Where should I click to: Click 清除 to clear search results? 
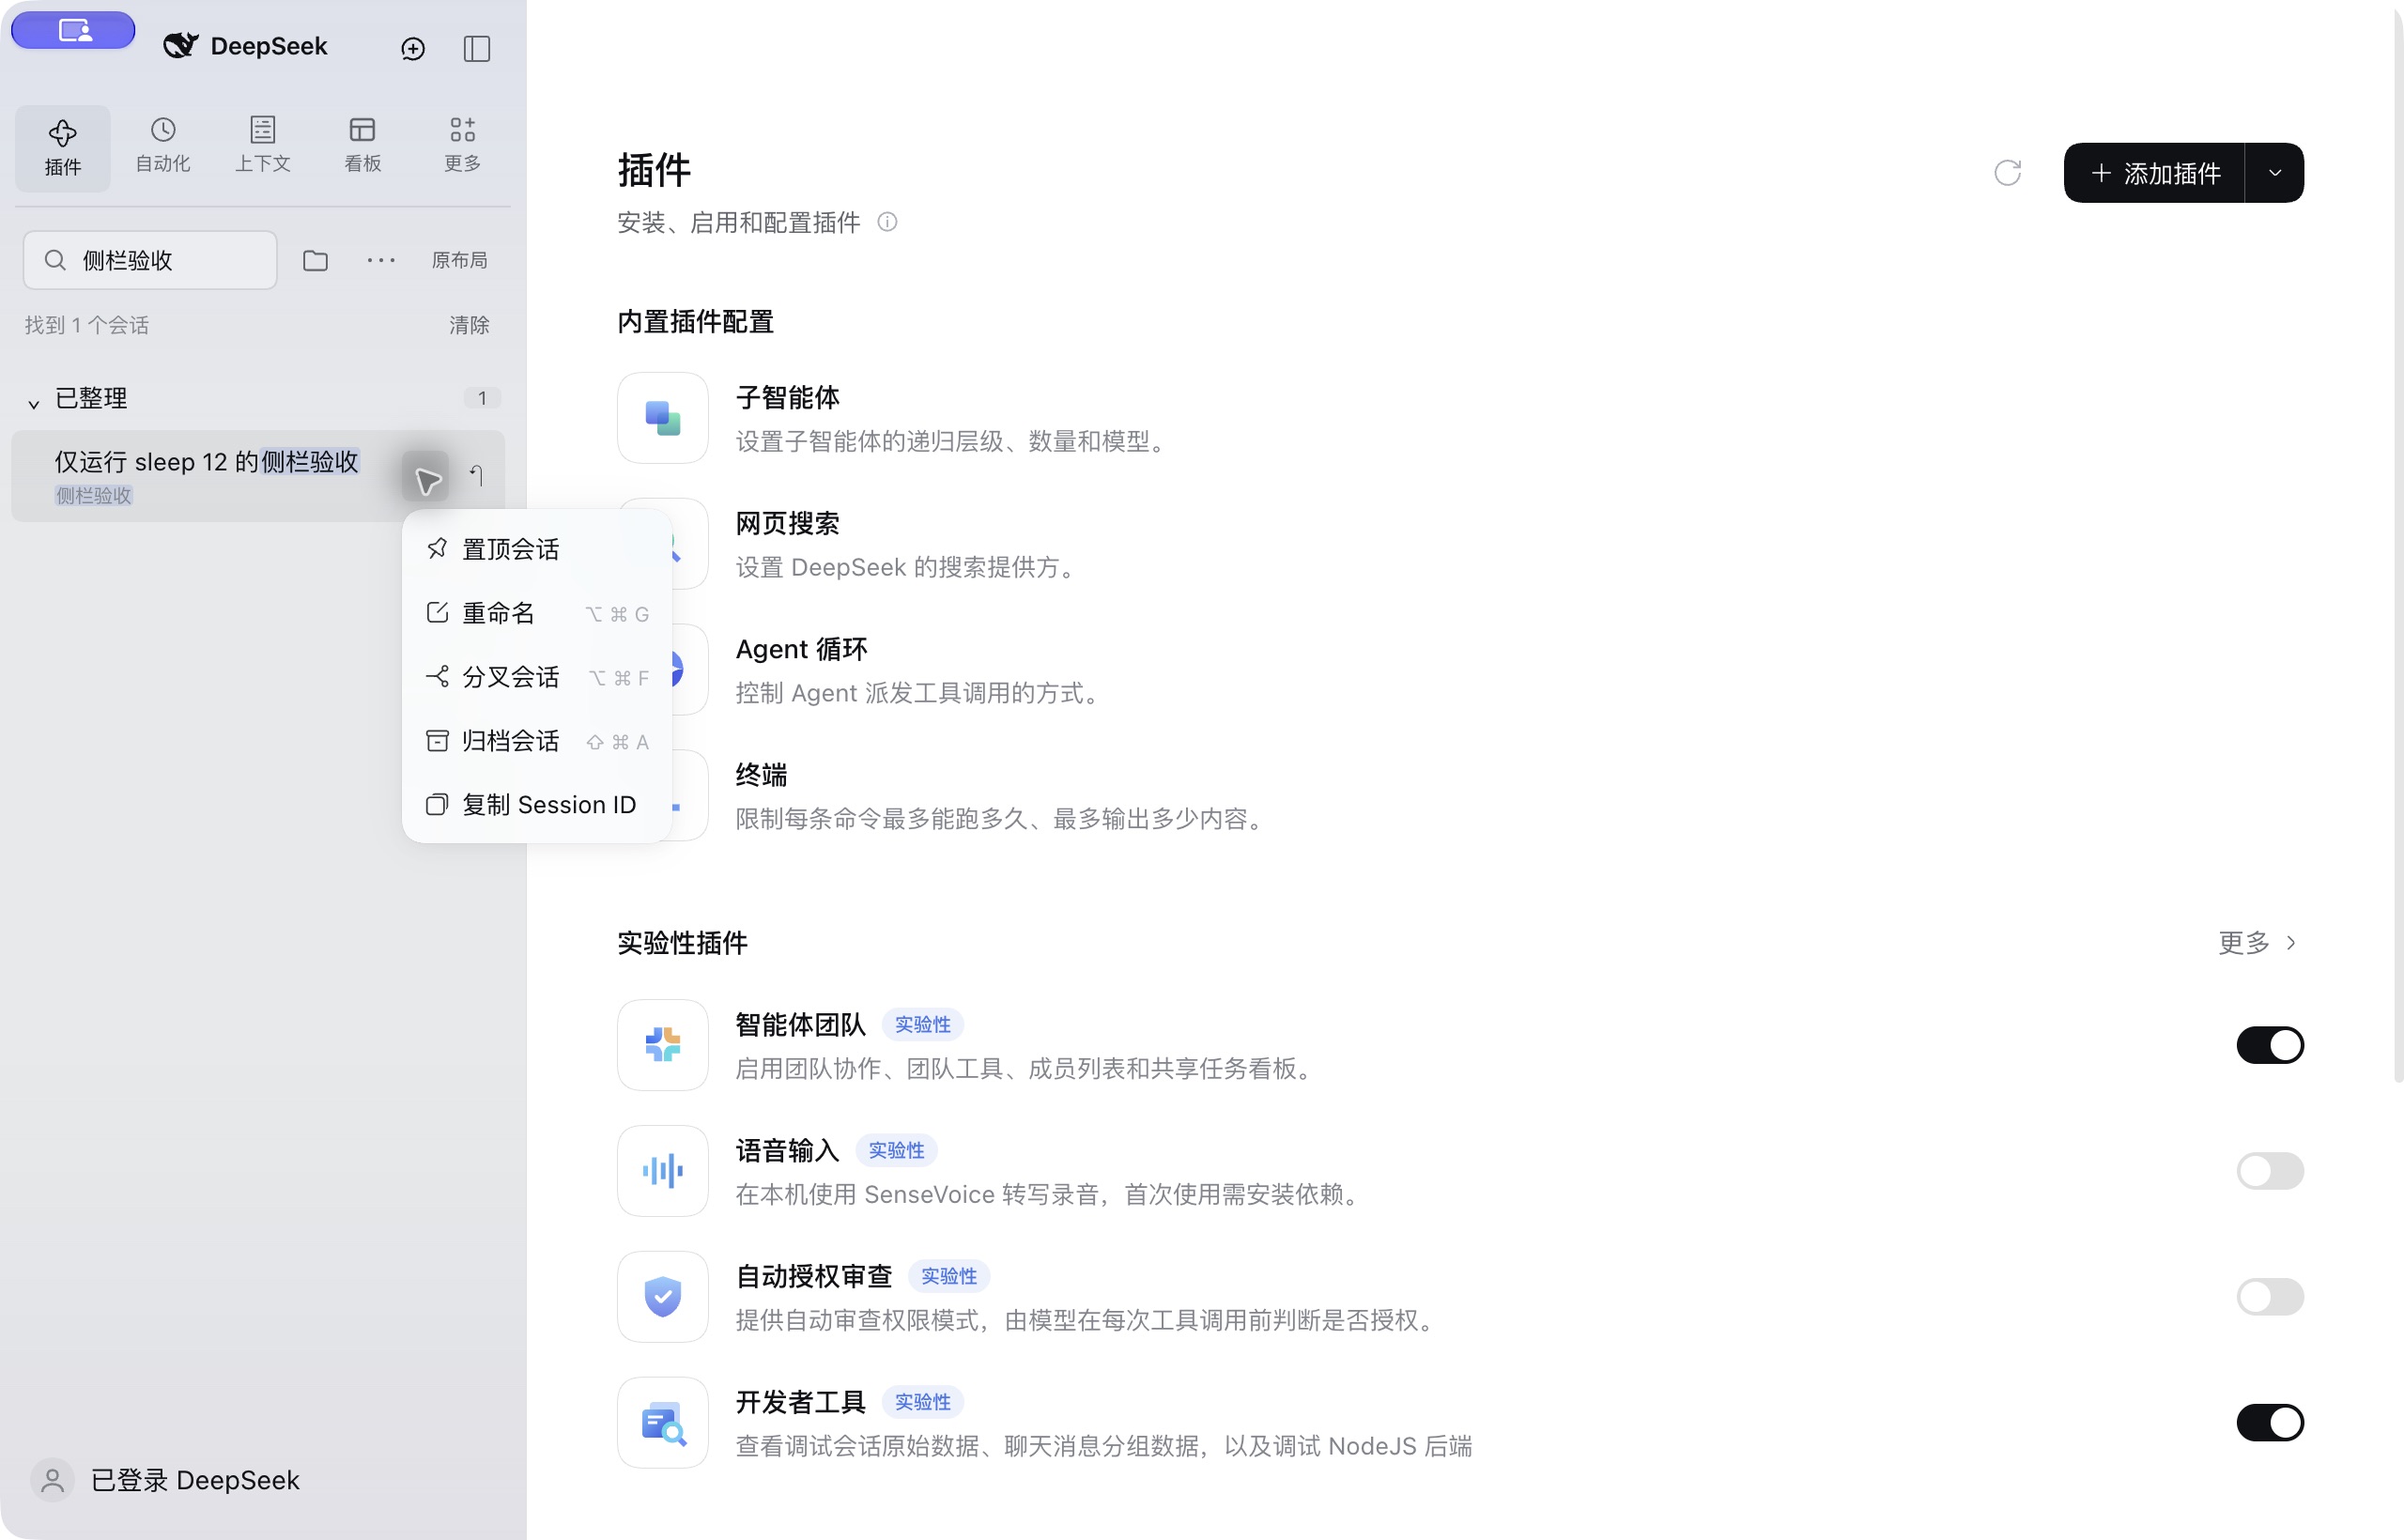click(x=469, y=325)
